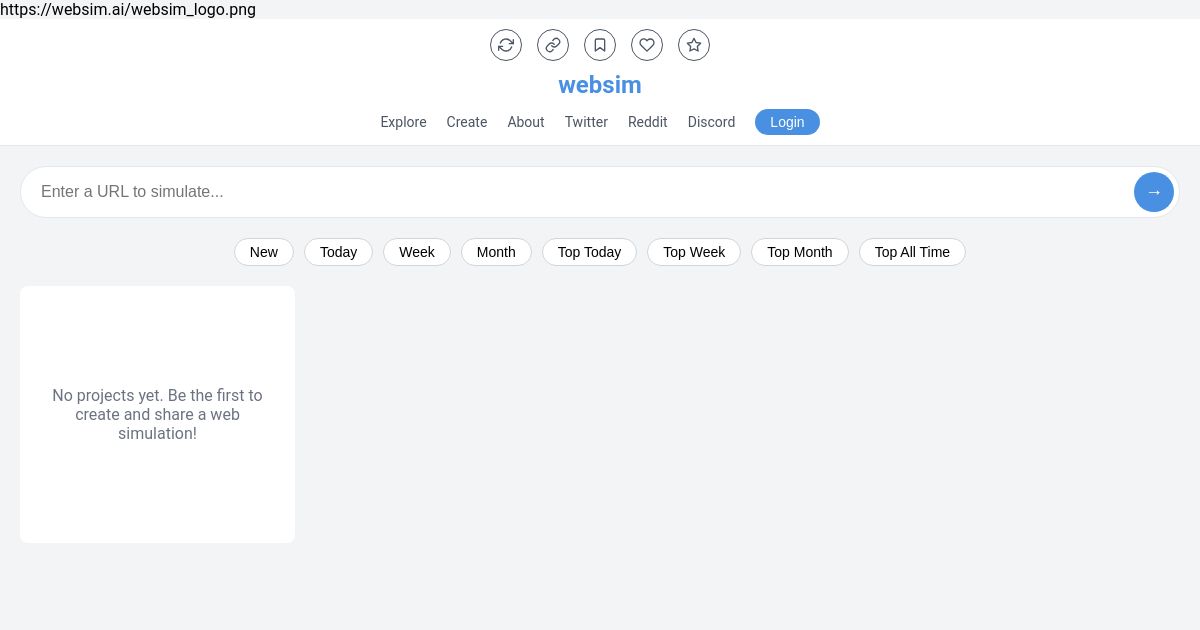Enable the Top Today filter
Image resolution: width=1200 pixels, height=630 pixels.
pyautogui.click(x=589, y=252)
